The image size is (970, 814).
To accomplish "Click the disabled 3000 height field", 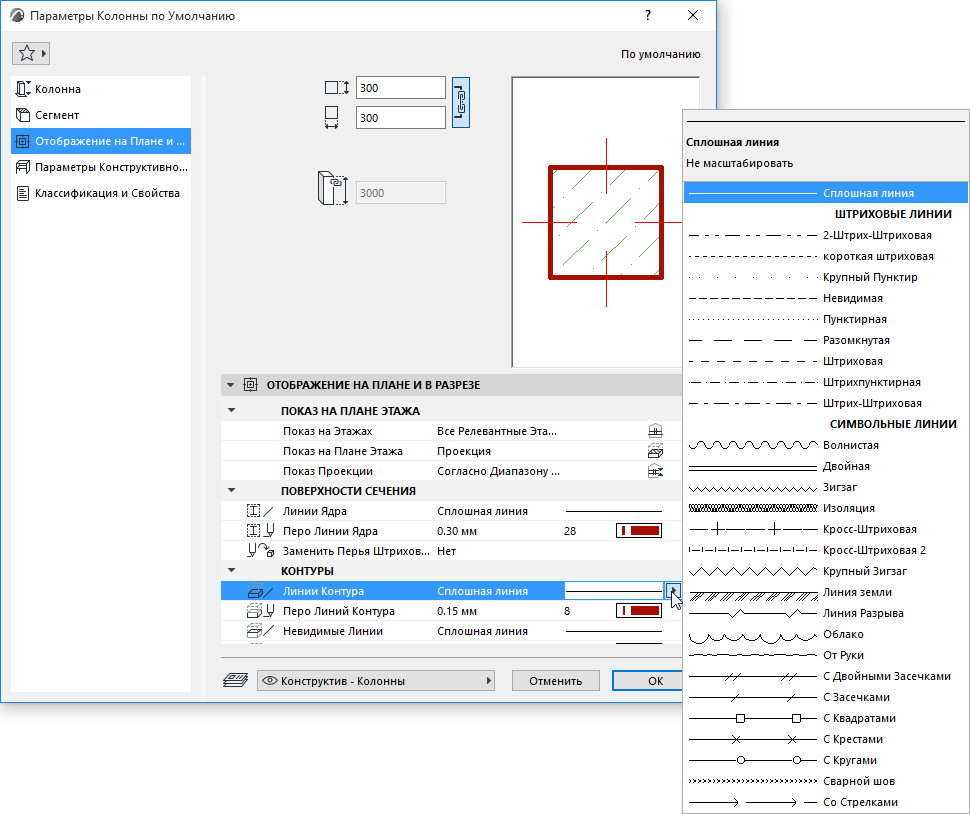I will (x=400, y=193).
